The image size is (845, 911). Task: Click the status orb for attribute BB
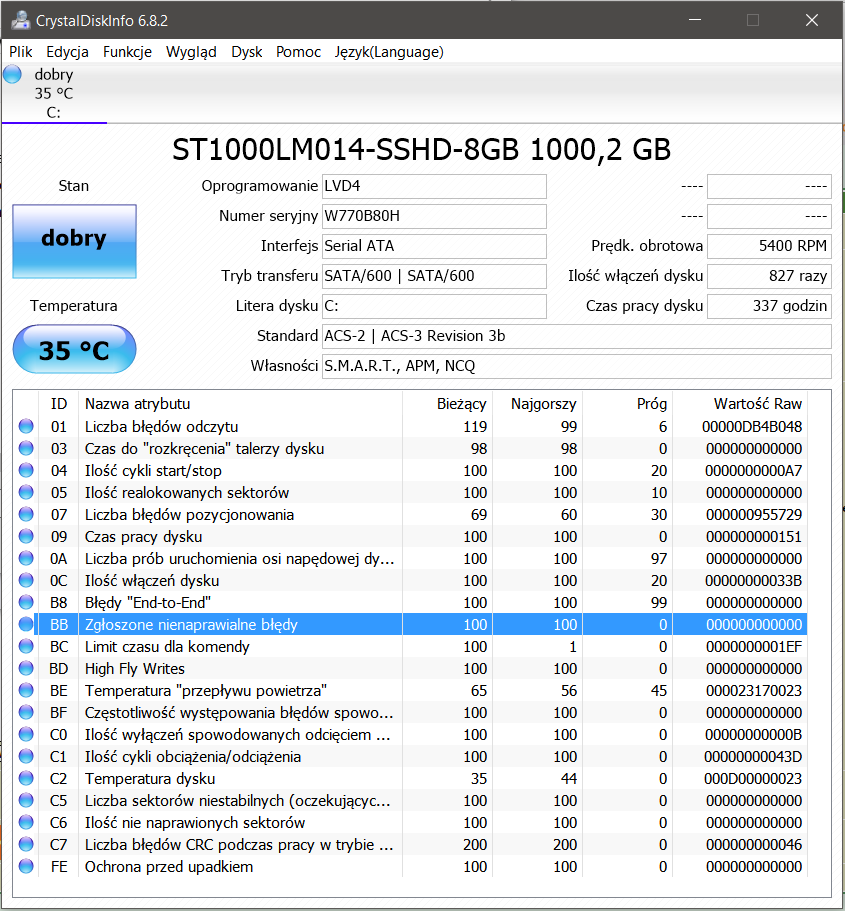(26, 625)
